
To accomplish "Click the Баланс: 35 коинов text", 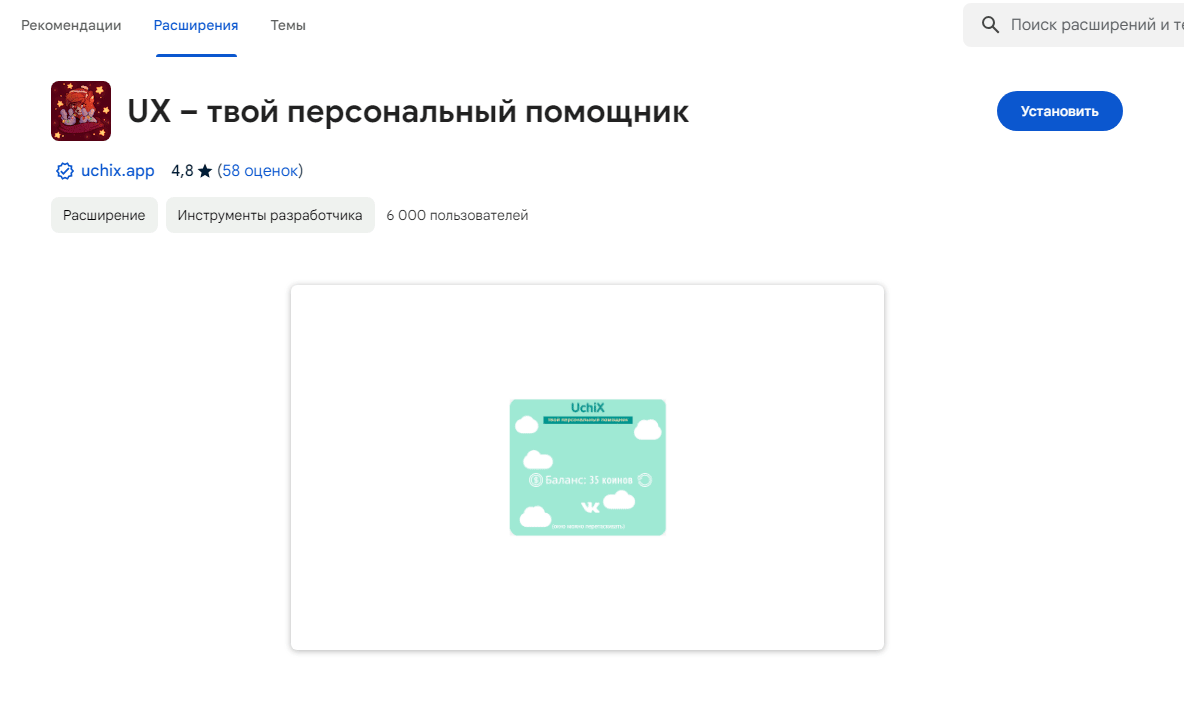I will click(x=589, y=480).
